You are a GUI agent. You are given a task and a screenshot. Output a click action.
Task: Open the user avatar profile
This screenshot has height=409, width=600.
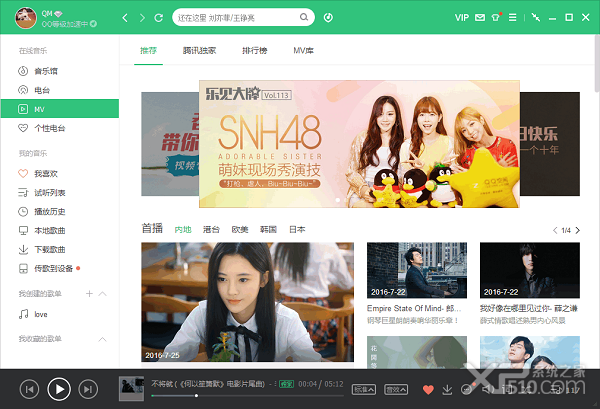point(26,18)
